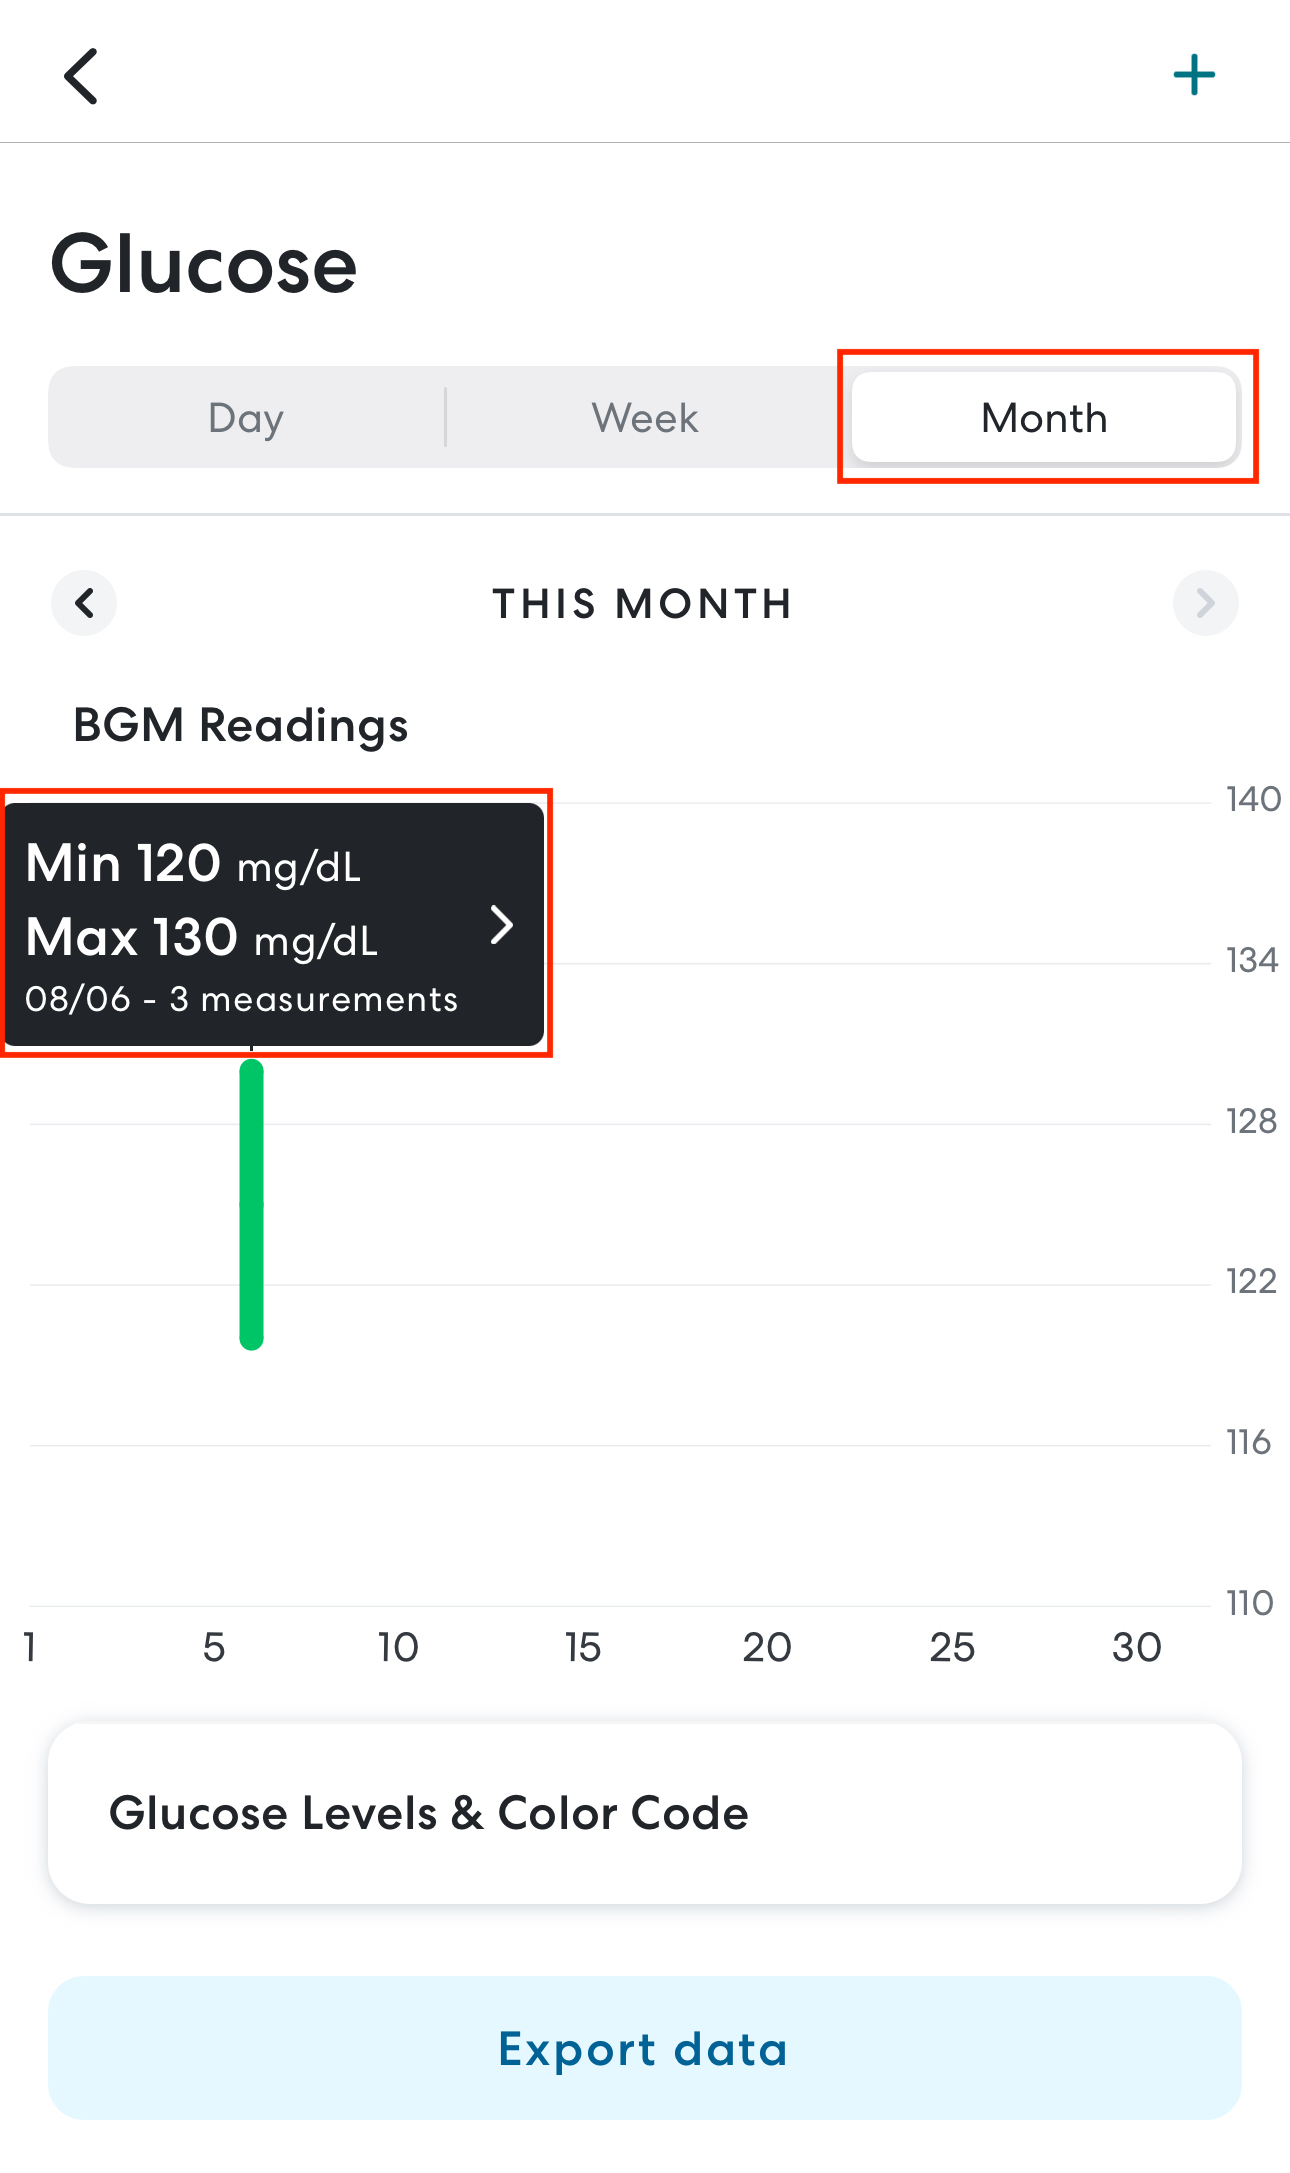Tap the "08/06 - 3 measurements" tooltip text

[241, 999]
